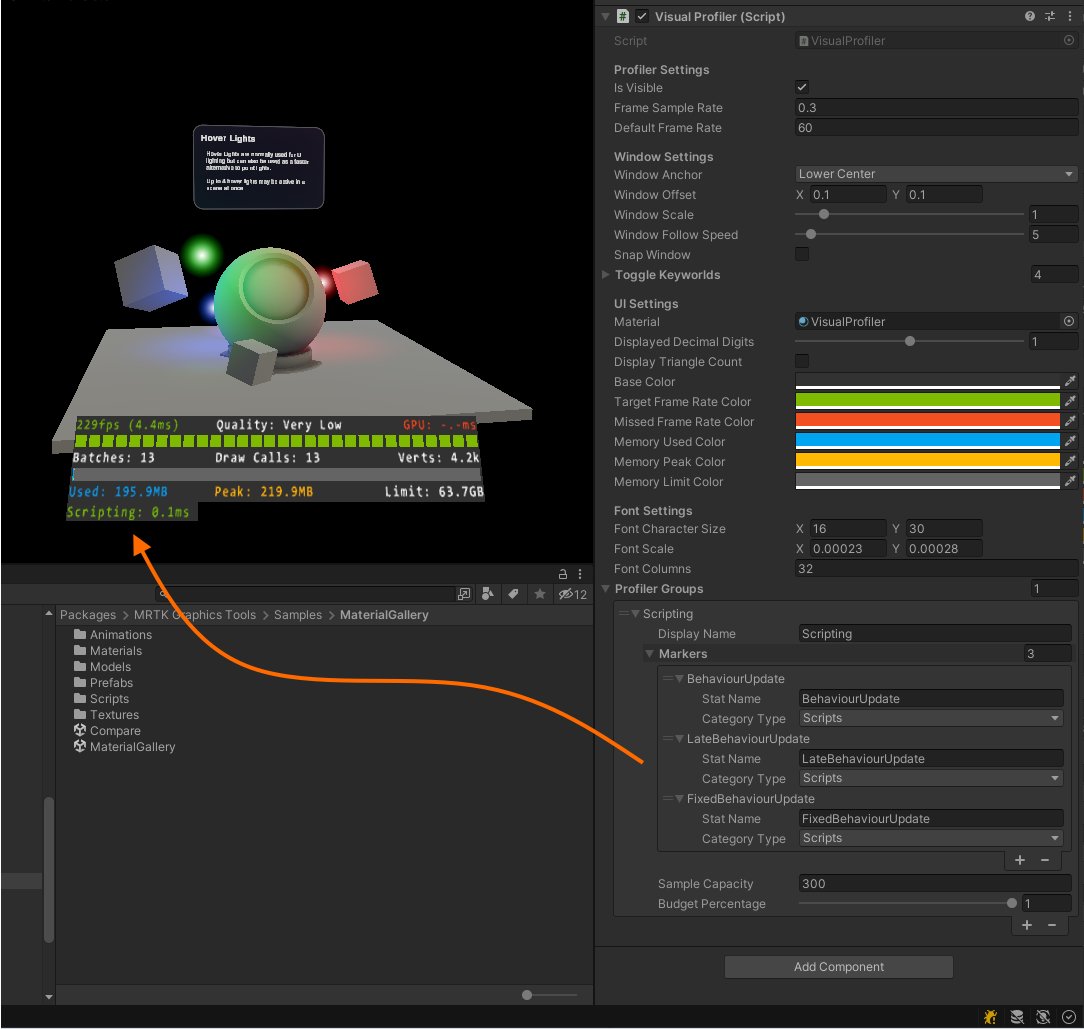Click the search-by-type icon in the Project toolbar
The width and height of the screenshot is (1084, 1029).
(487, 594)
